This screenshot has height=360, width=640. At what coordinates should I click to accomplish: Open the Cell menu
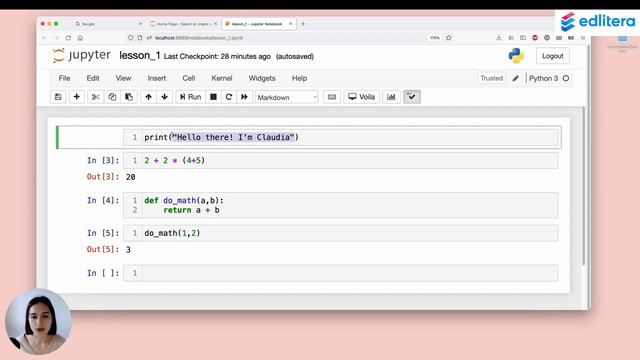coord(189,78)
